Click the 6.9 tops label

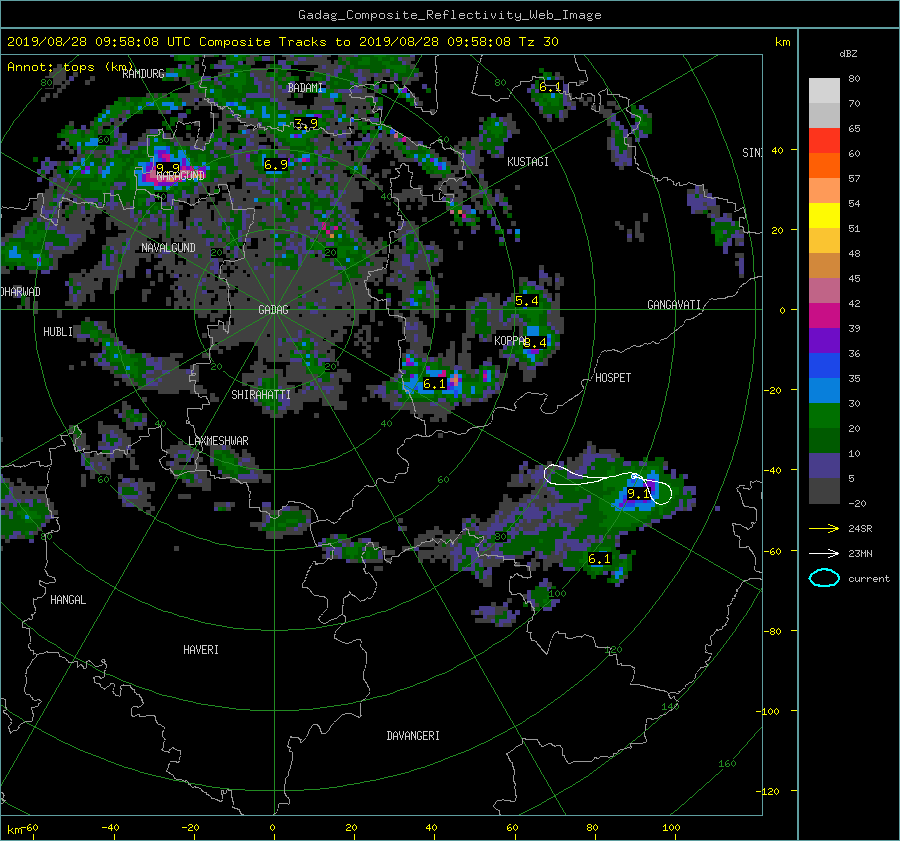276,165
